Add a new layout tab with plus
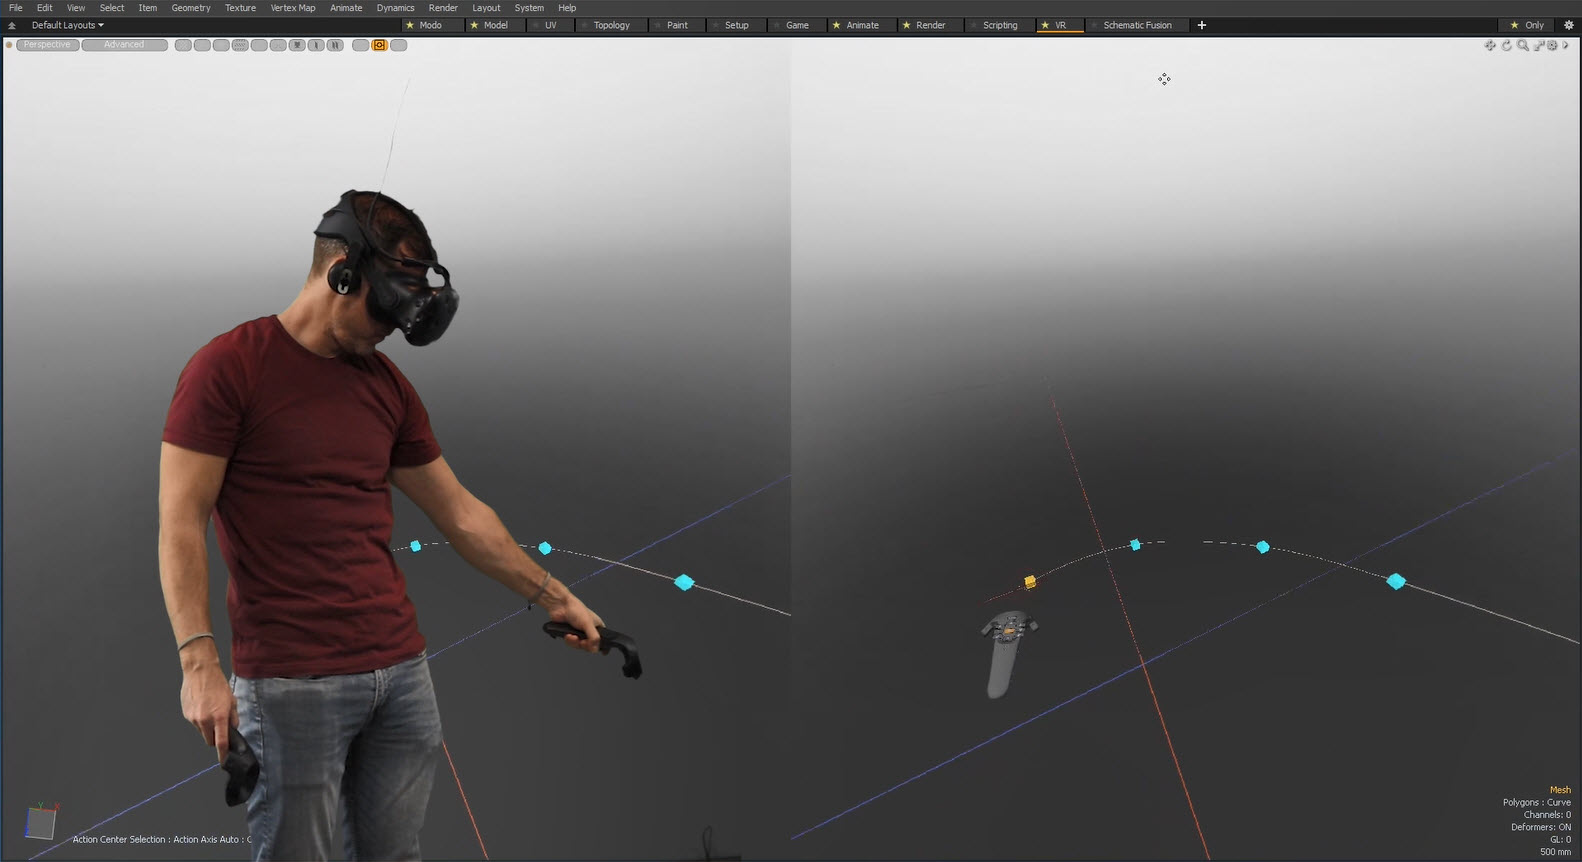This screenshot has height=862, width=1582. click(x=1202, y=25)
